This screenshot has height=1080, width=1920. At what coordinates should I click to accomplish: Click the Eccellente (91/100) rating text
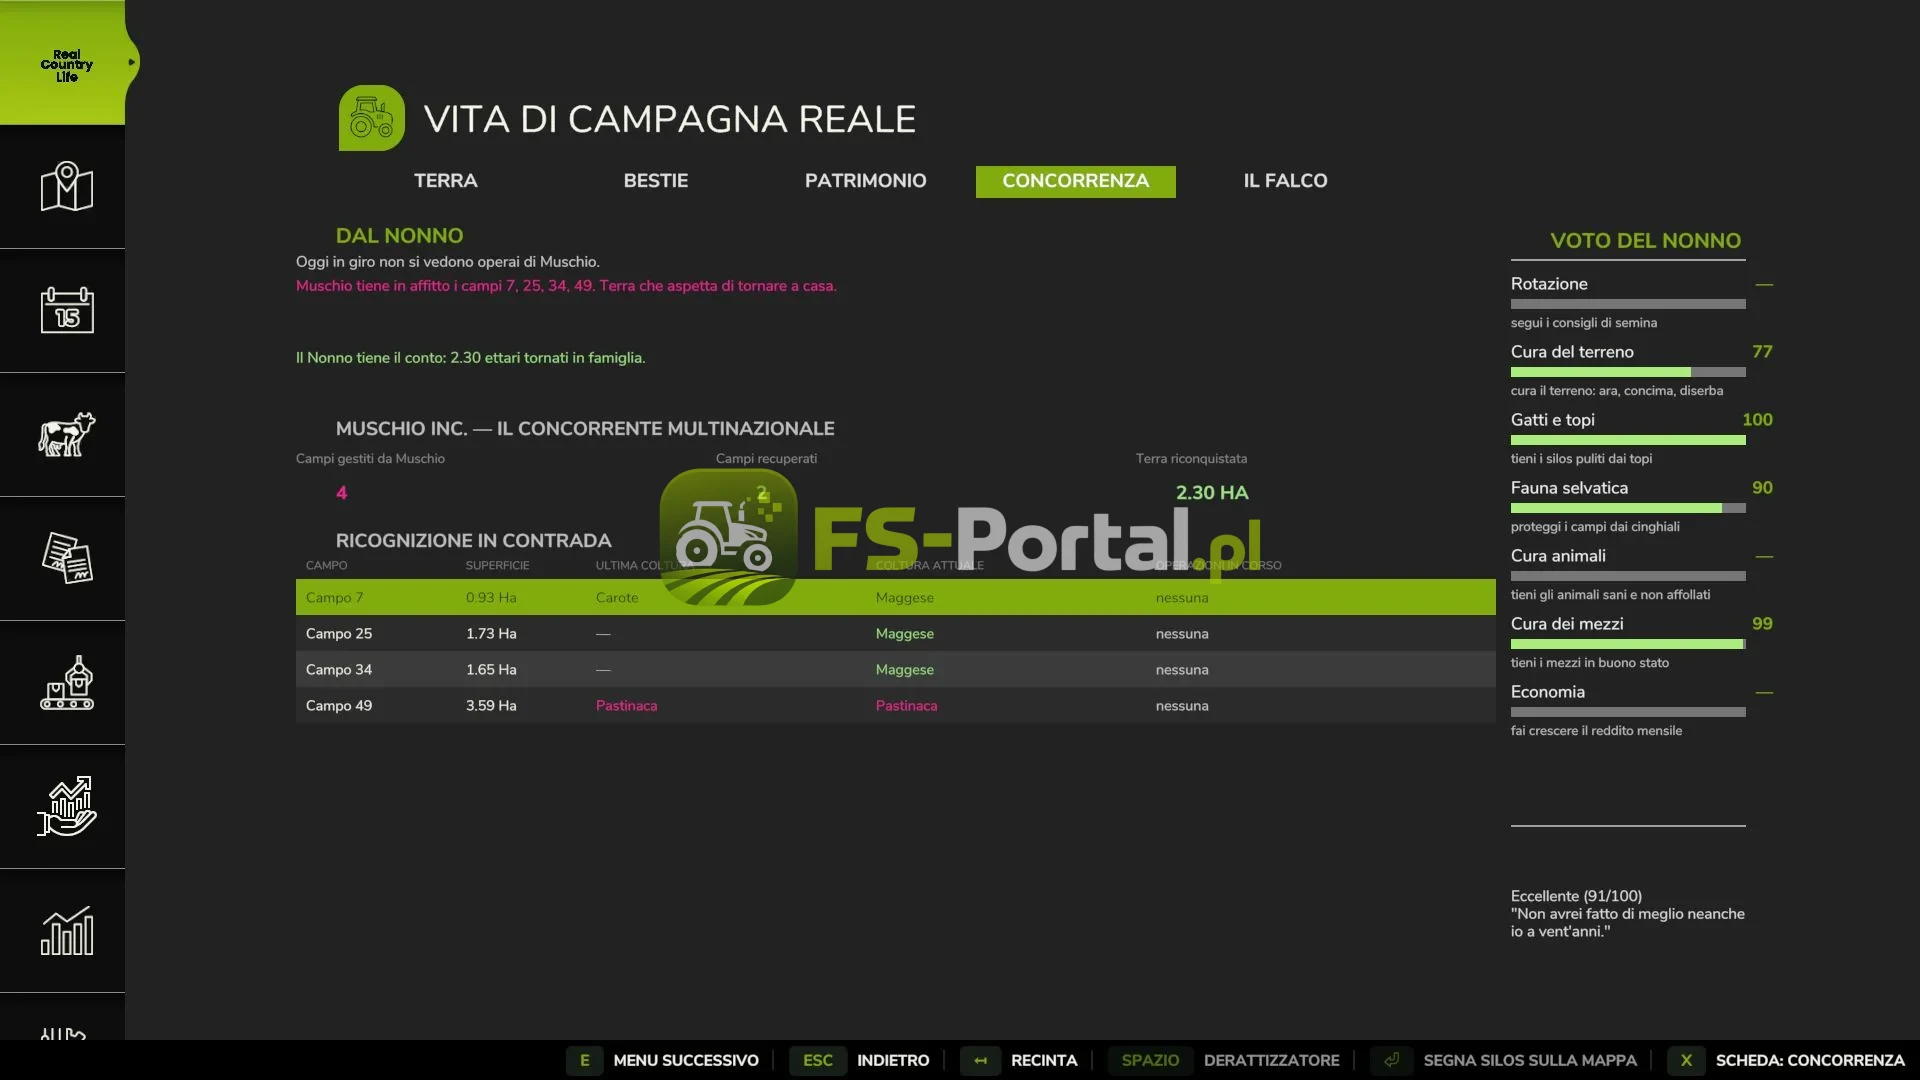pos(1576,896)
